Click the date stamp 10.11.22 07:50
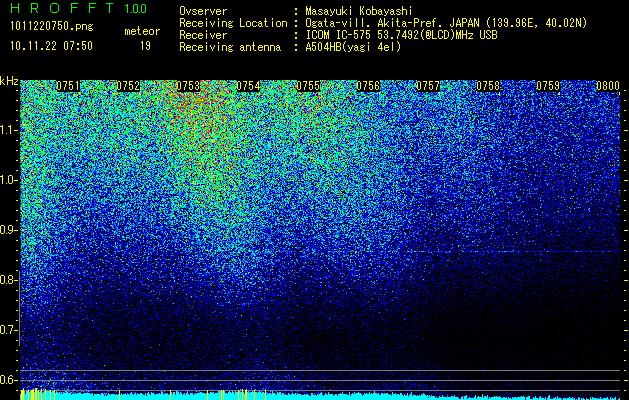The width and height of the screenshot is (629, 400). (x=51, y=46)
